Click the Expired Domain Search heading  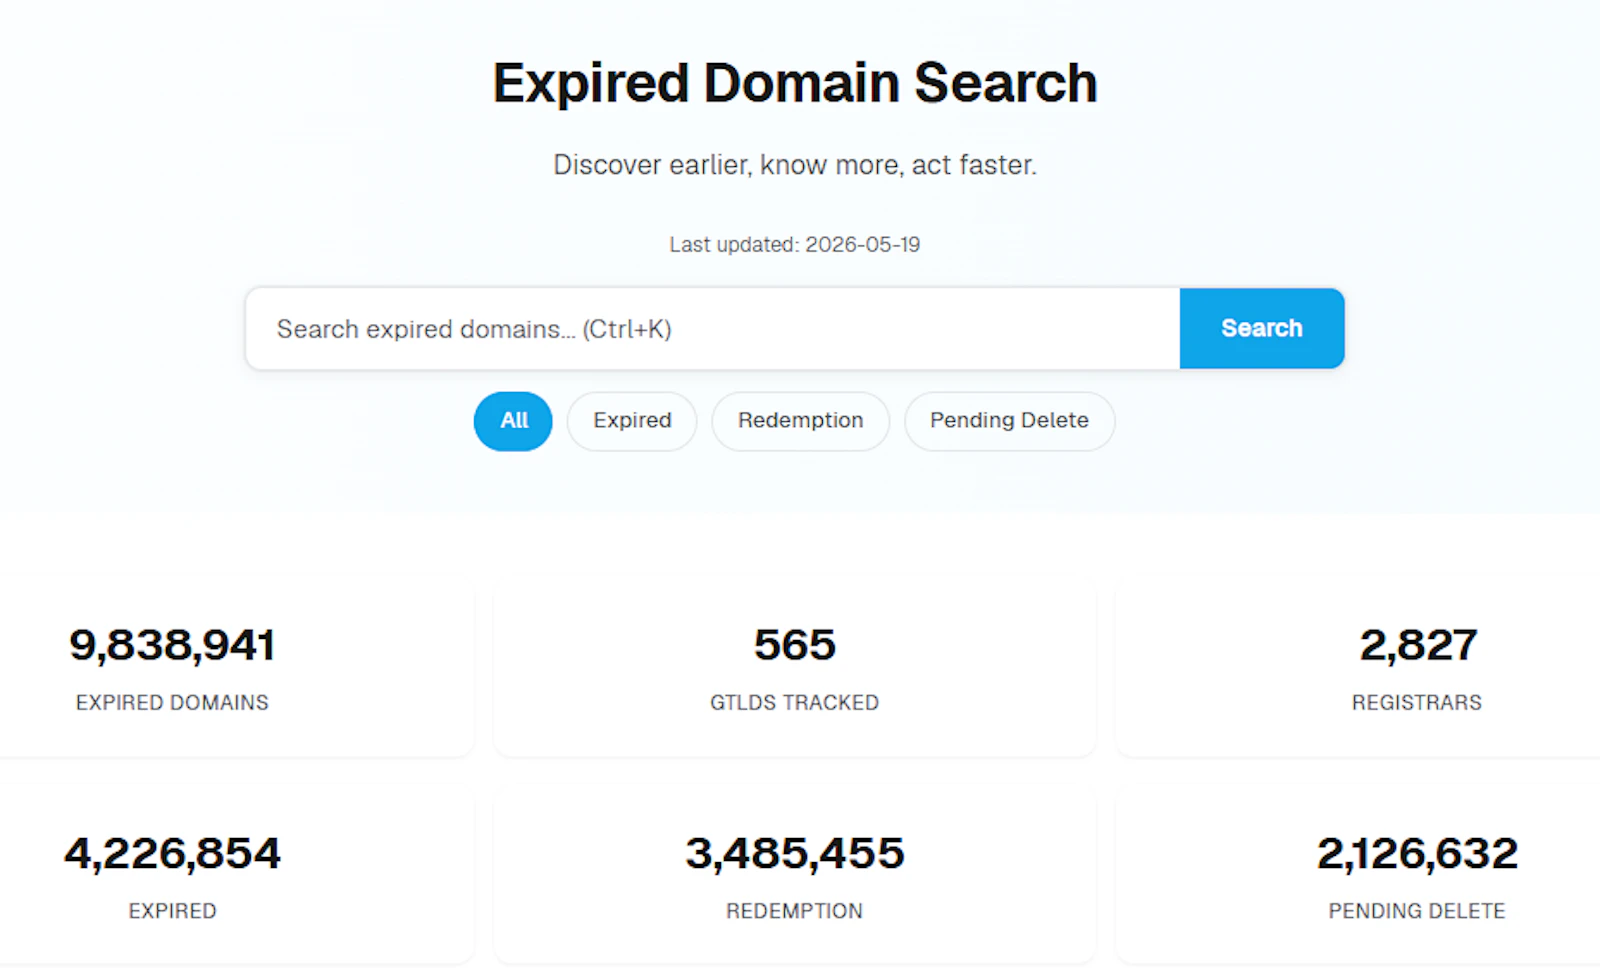click(x=795, y=83)
